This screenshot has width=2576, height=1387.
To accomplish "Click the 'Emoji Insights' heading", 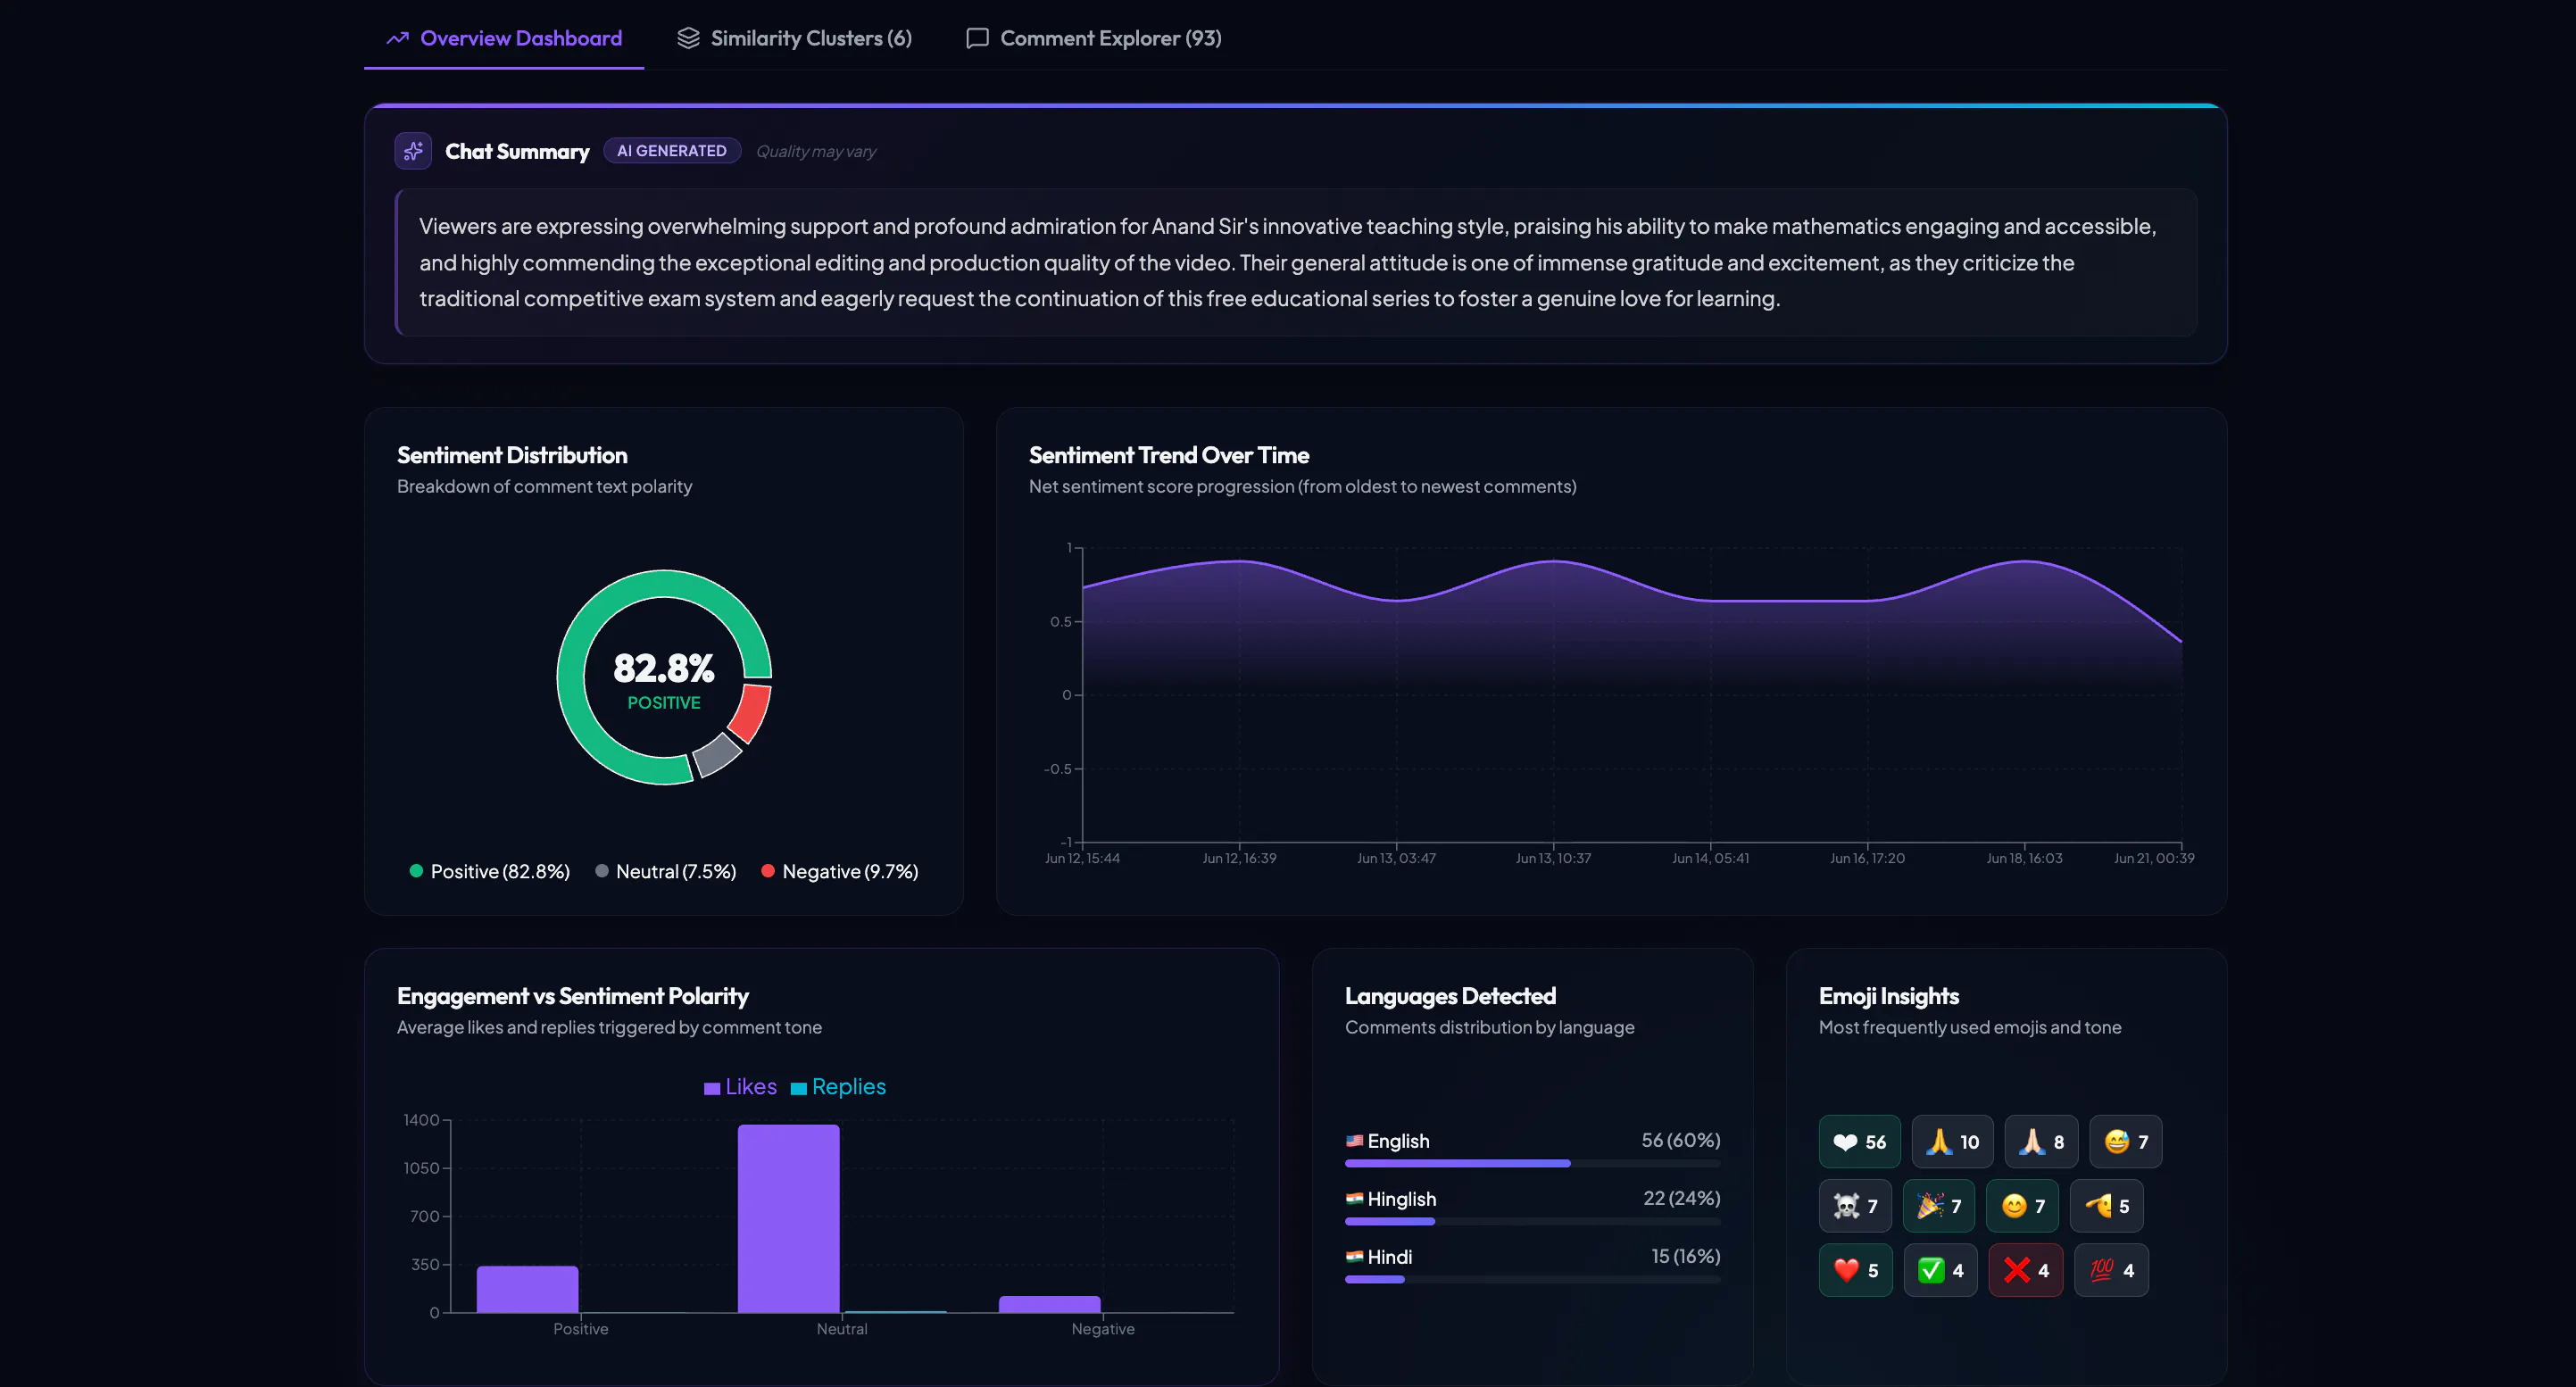I will (1889, 996).
